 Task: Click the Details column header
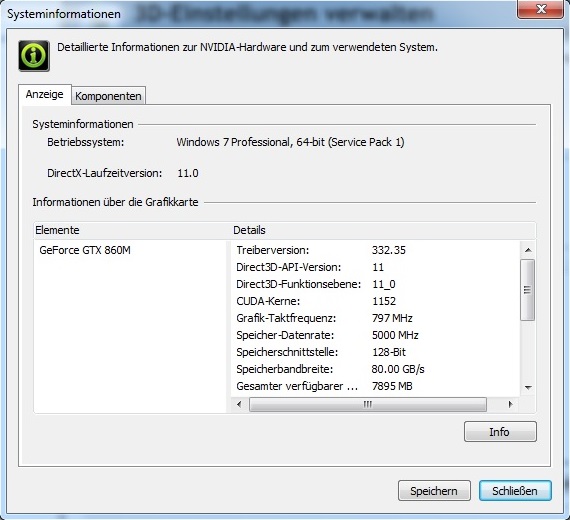383,230
